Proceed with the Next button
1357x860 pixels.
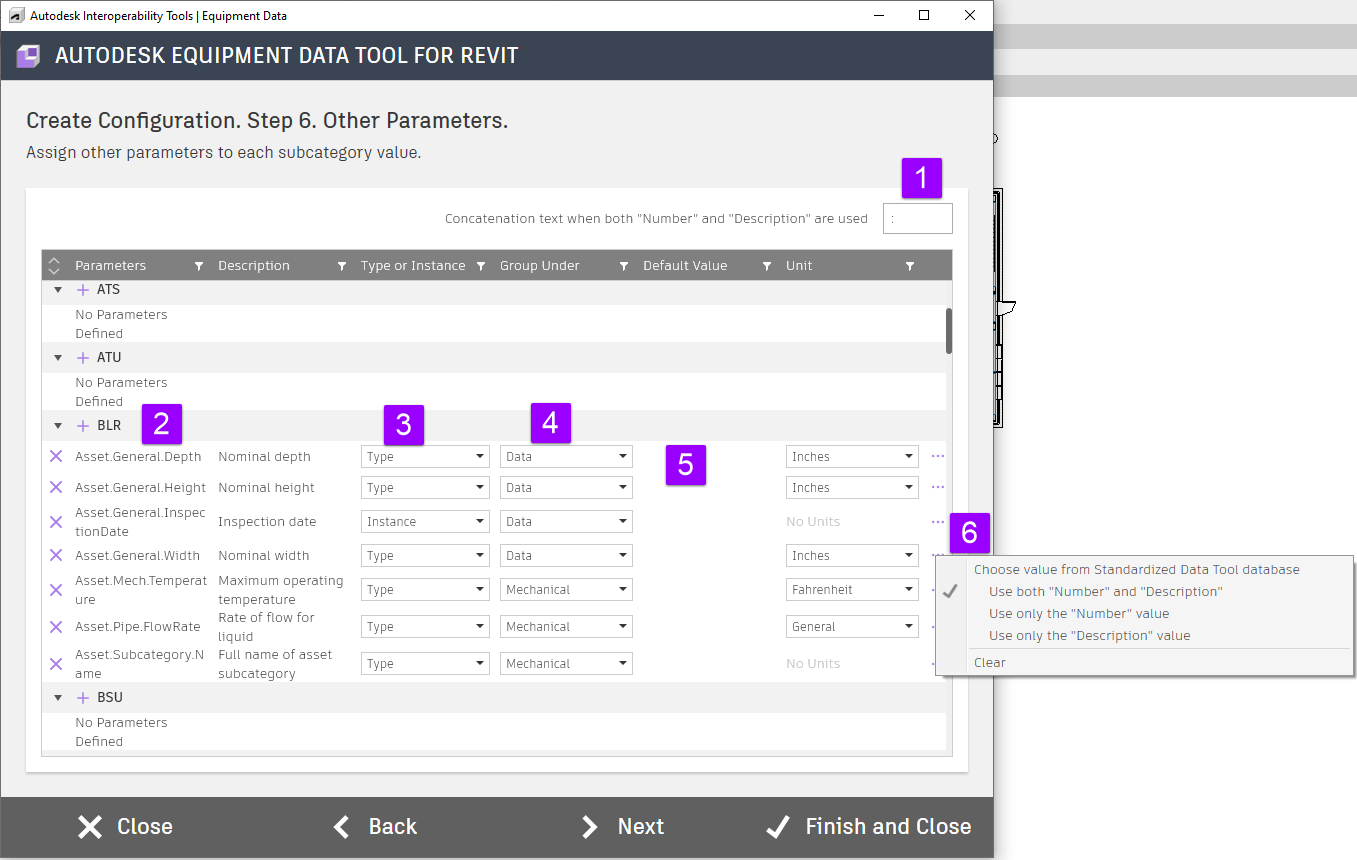click(622, 827)
